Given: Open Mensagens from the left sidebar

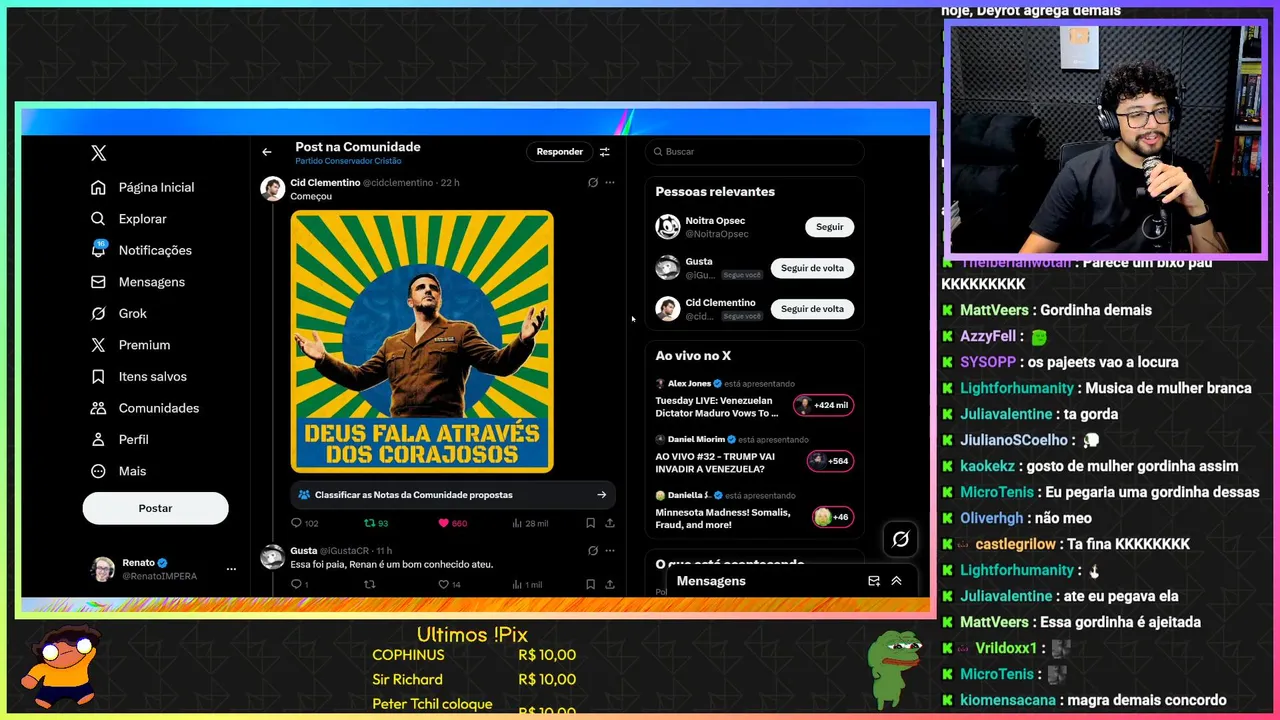Looking at the screenshot, I should (x=138, y=282).
